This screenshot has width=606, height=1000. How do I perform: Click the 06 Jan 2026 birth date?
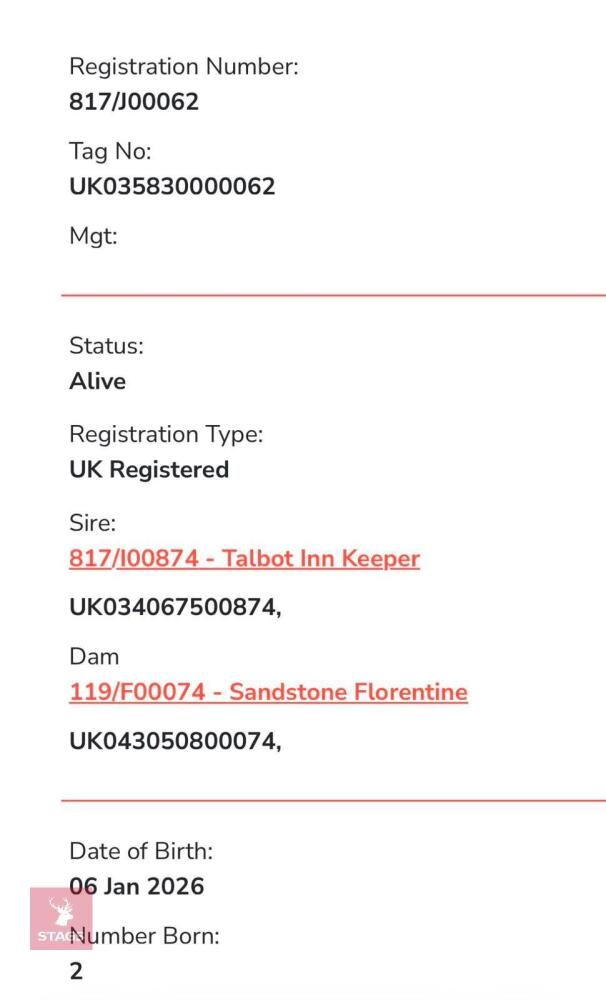(x=137, y=886)
